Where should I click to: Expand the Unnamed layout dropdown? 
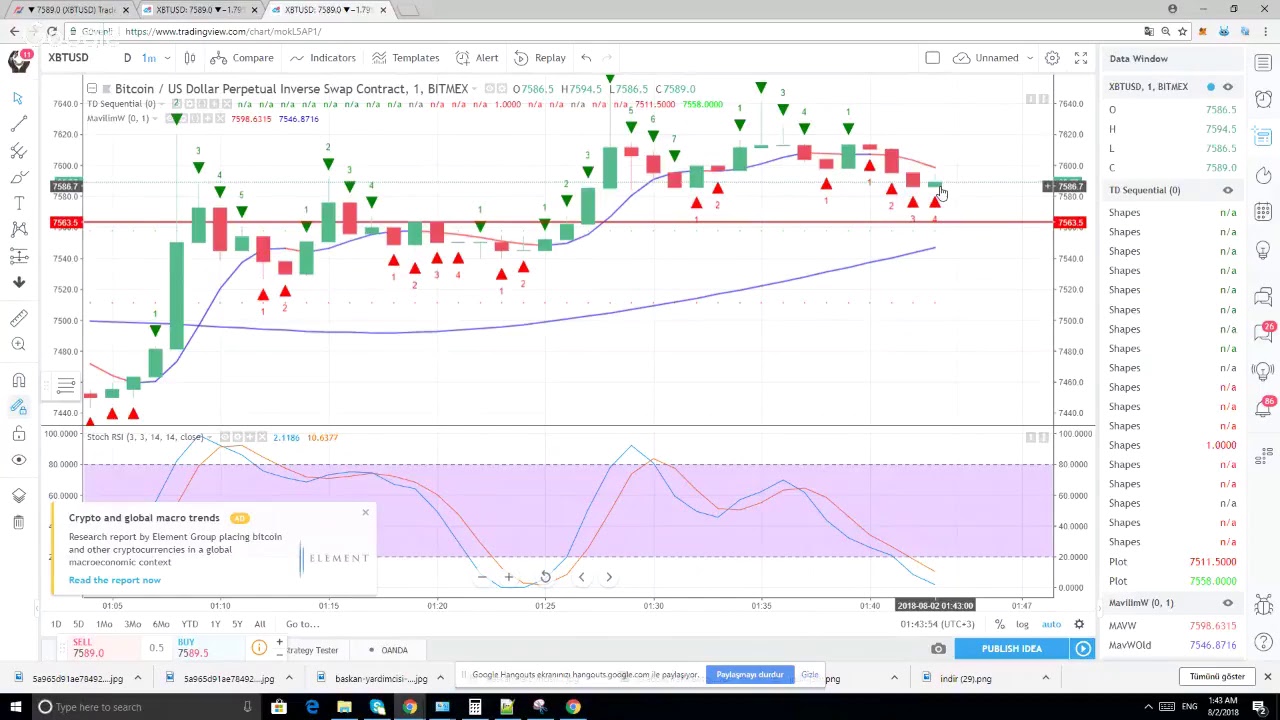pos(1030,58)
